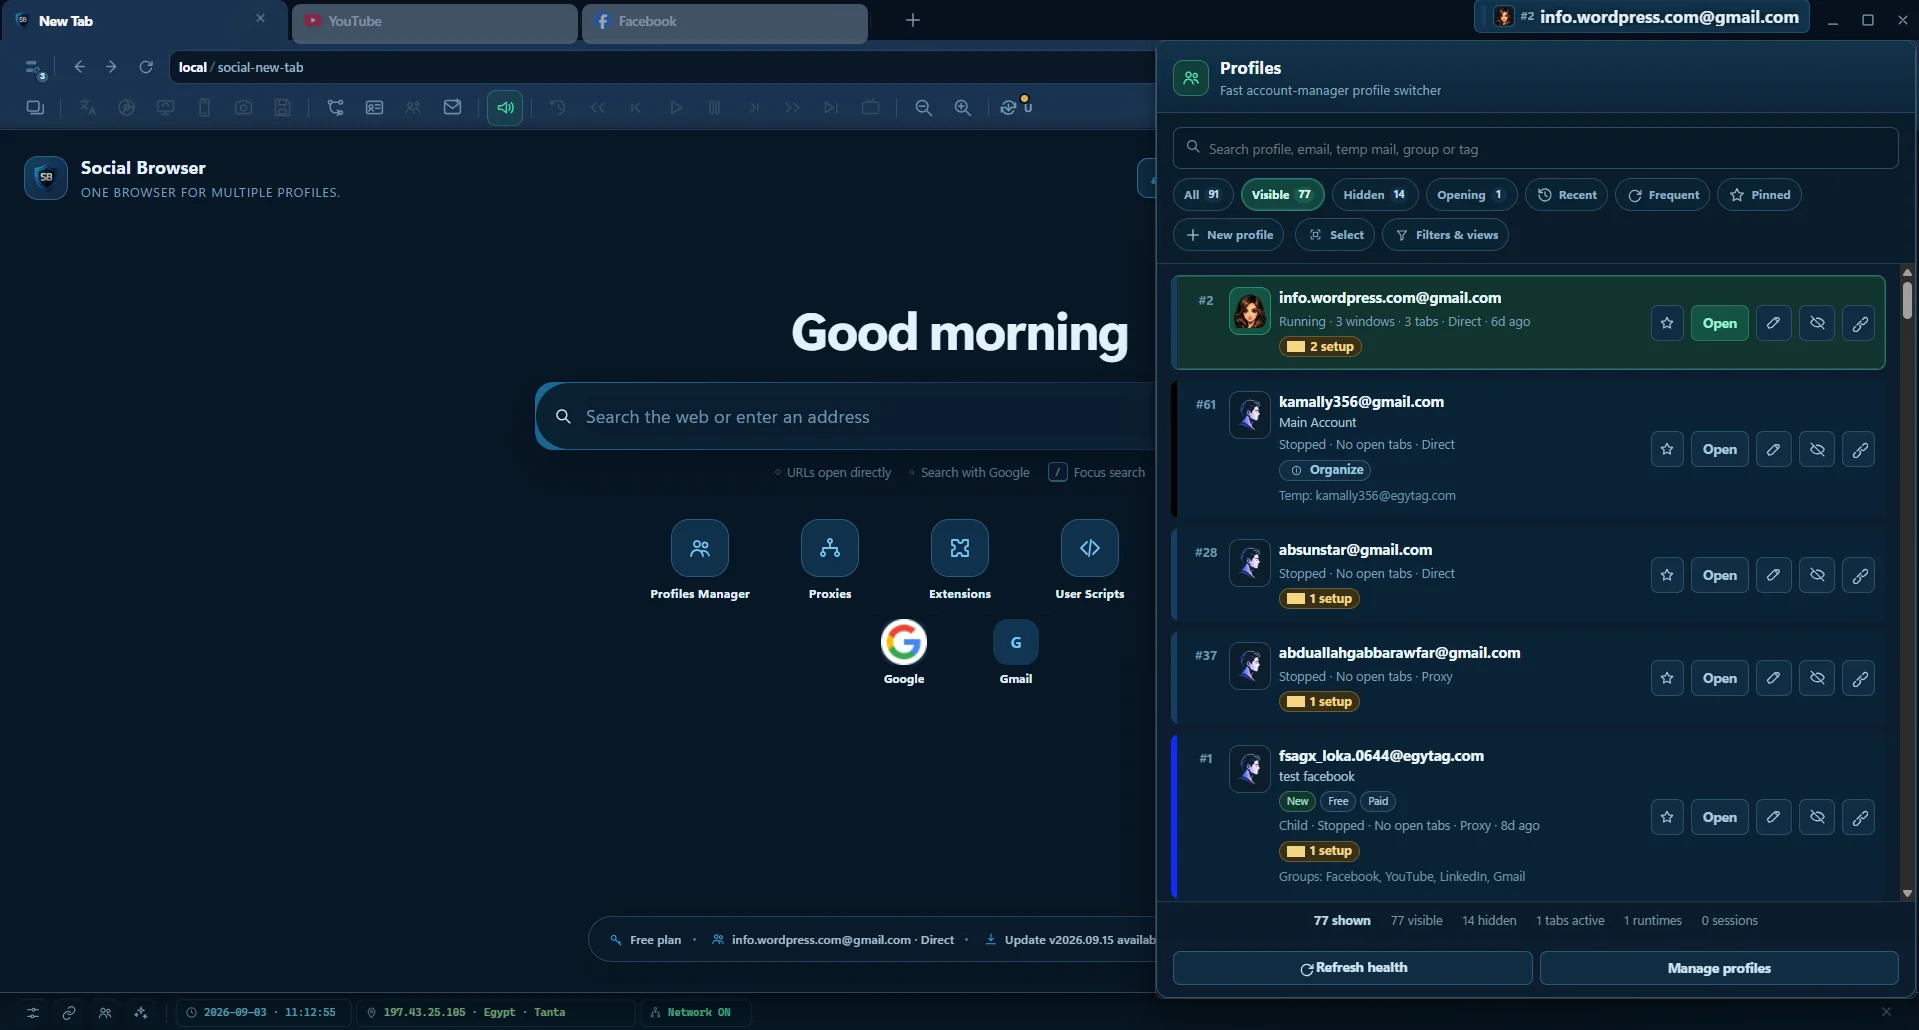The height and width of the screenshot is (1030, 1919).
Task: Open the User Scripts shortcut
Action: 1090,560
